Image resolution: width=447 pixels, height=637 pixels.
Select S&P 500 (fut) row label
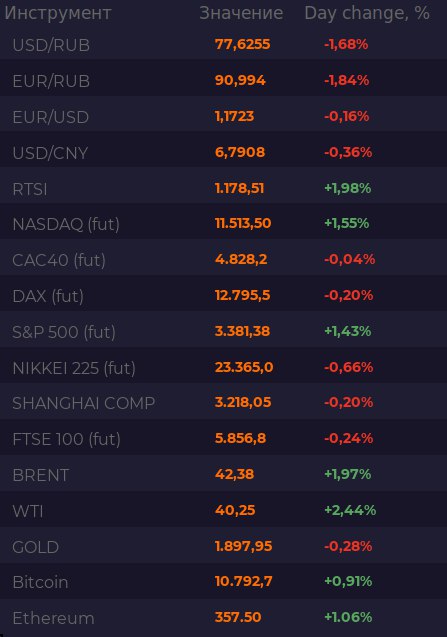[x=64, y=332]
